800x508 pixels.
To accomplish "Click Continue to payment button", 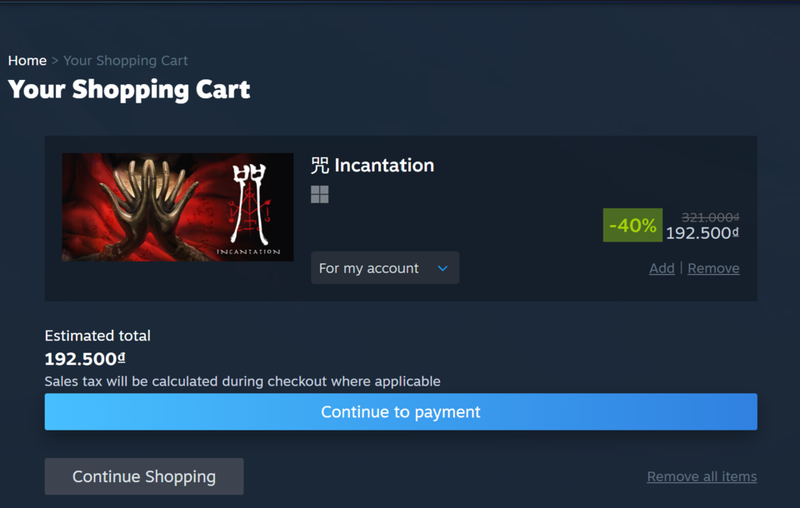I will [x=401, y=412].
